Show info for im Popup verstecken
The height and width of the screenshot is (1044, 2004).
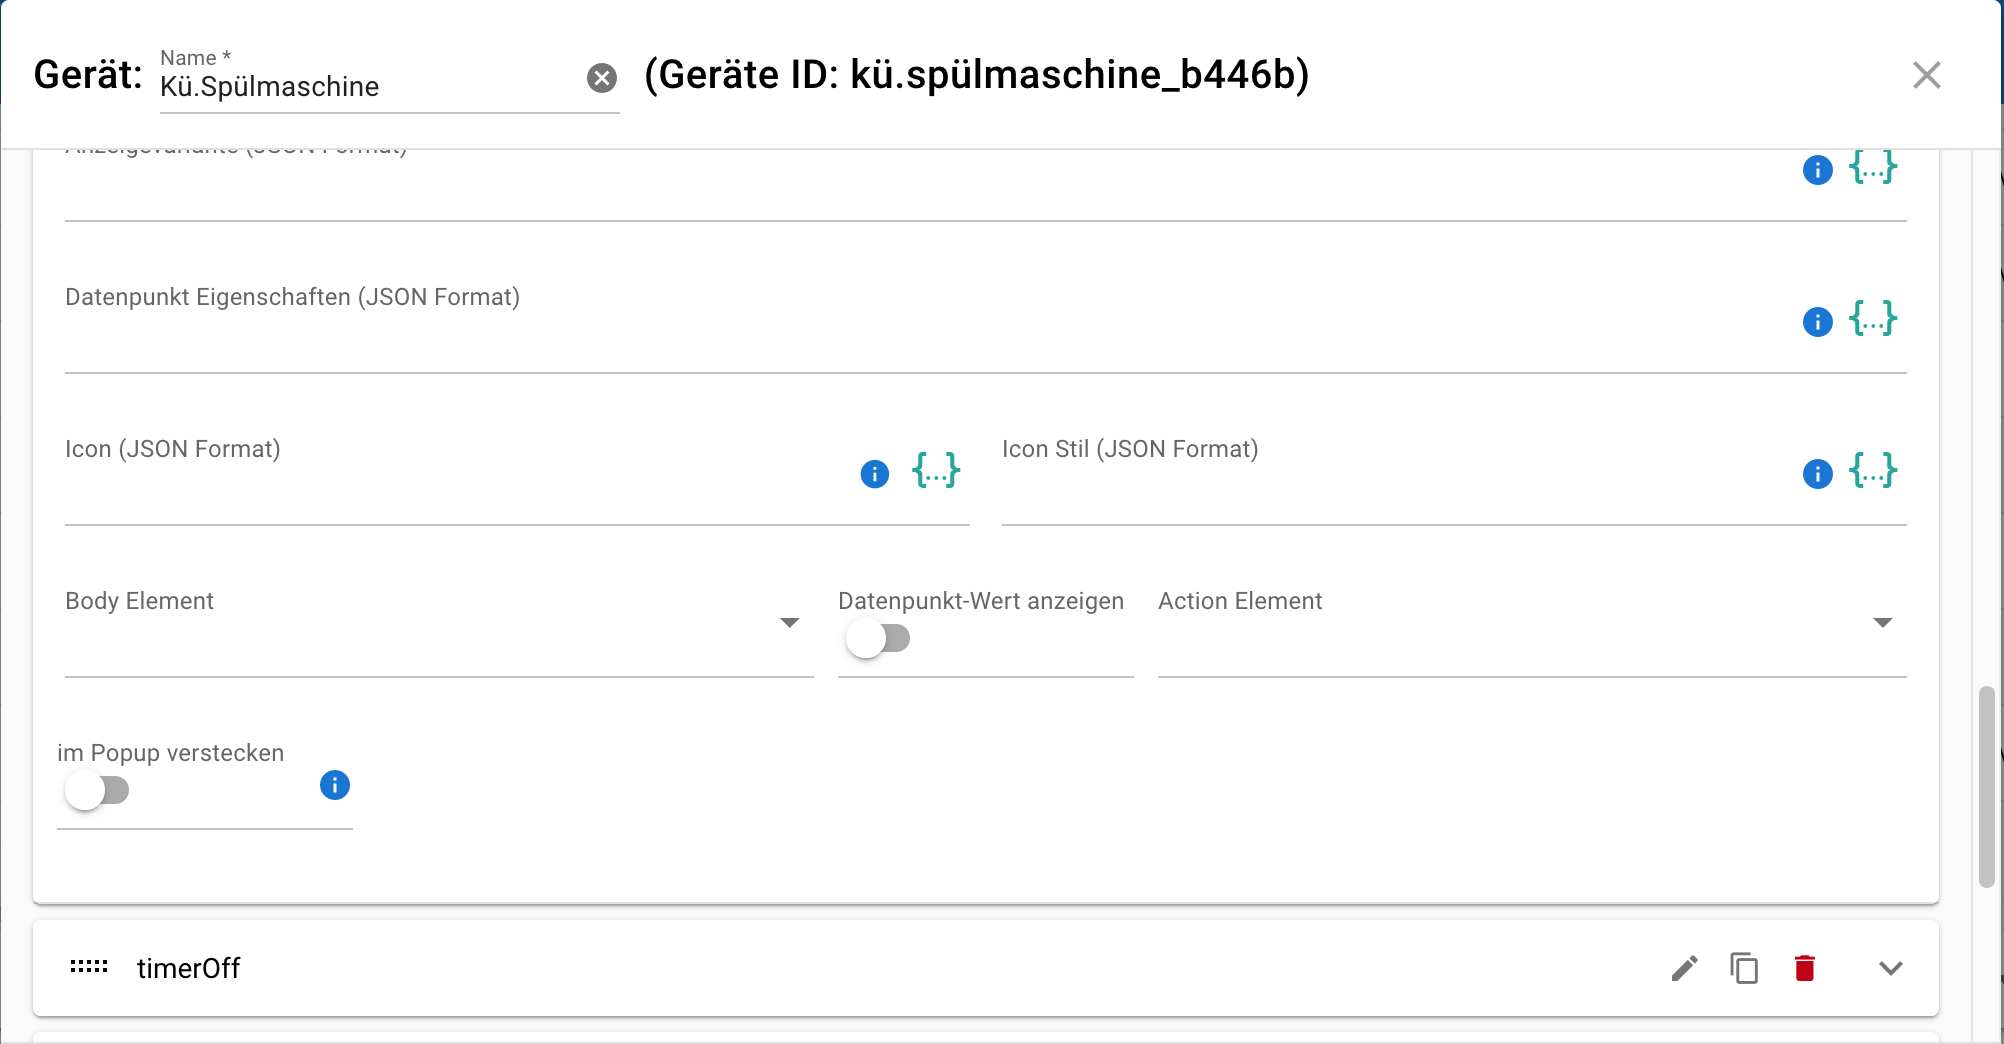click(335, 785)
